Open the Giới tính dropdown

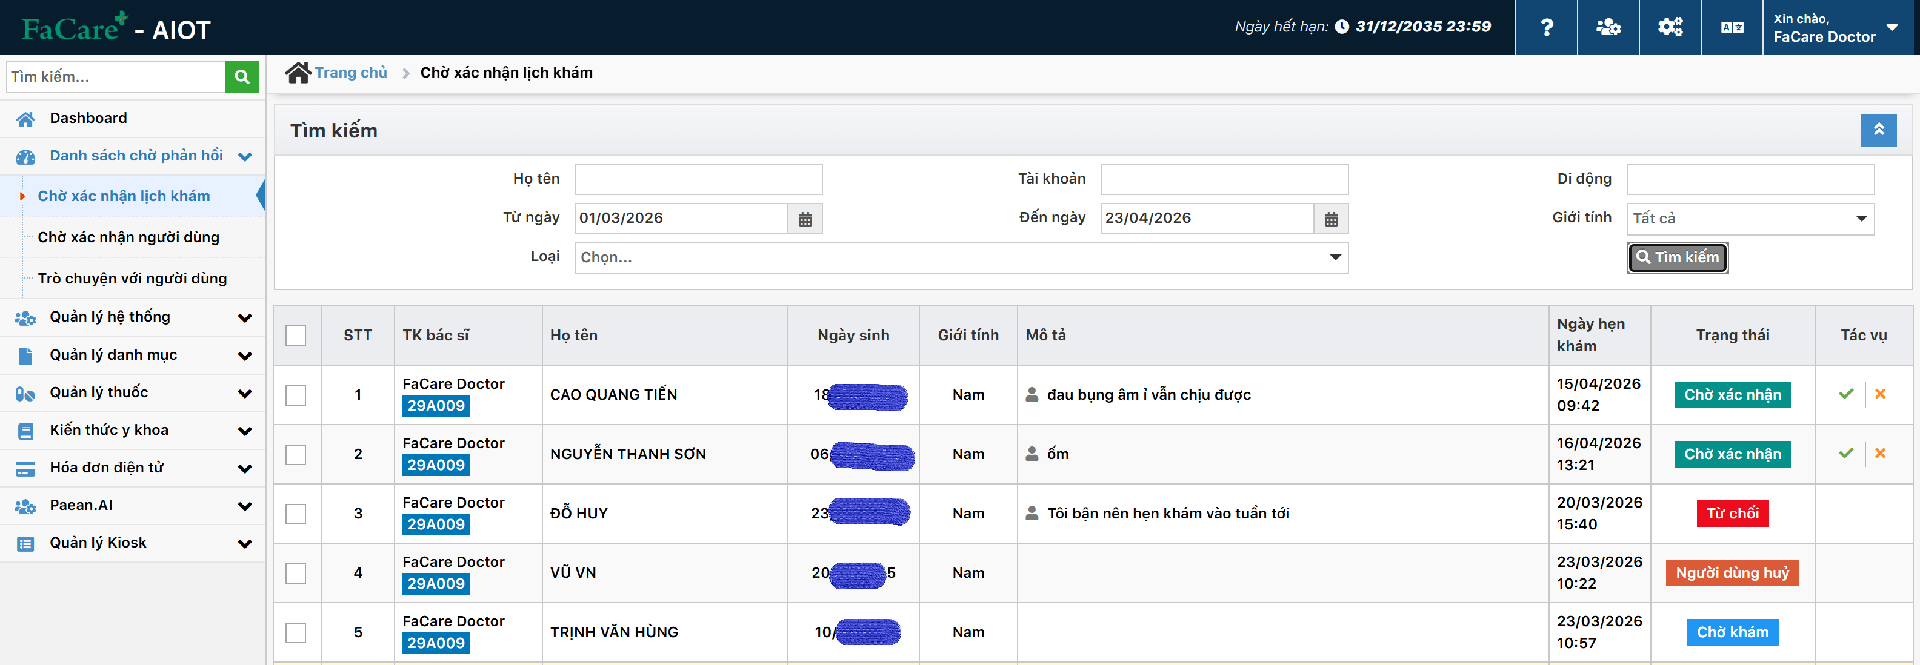click(x=1750, y=219)
